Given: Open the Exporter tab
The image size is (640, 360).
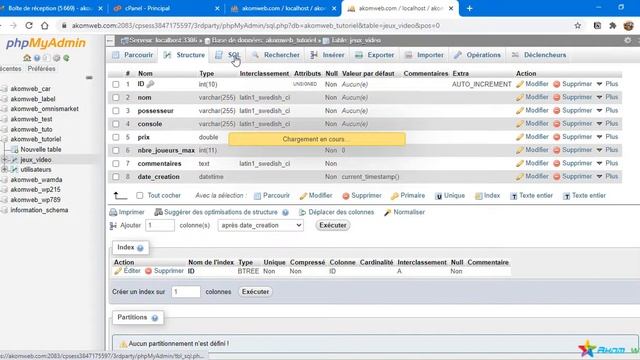Looking at the screenshot, I should click(375, 55).
